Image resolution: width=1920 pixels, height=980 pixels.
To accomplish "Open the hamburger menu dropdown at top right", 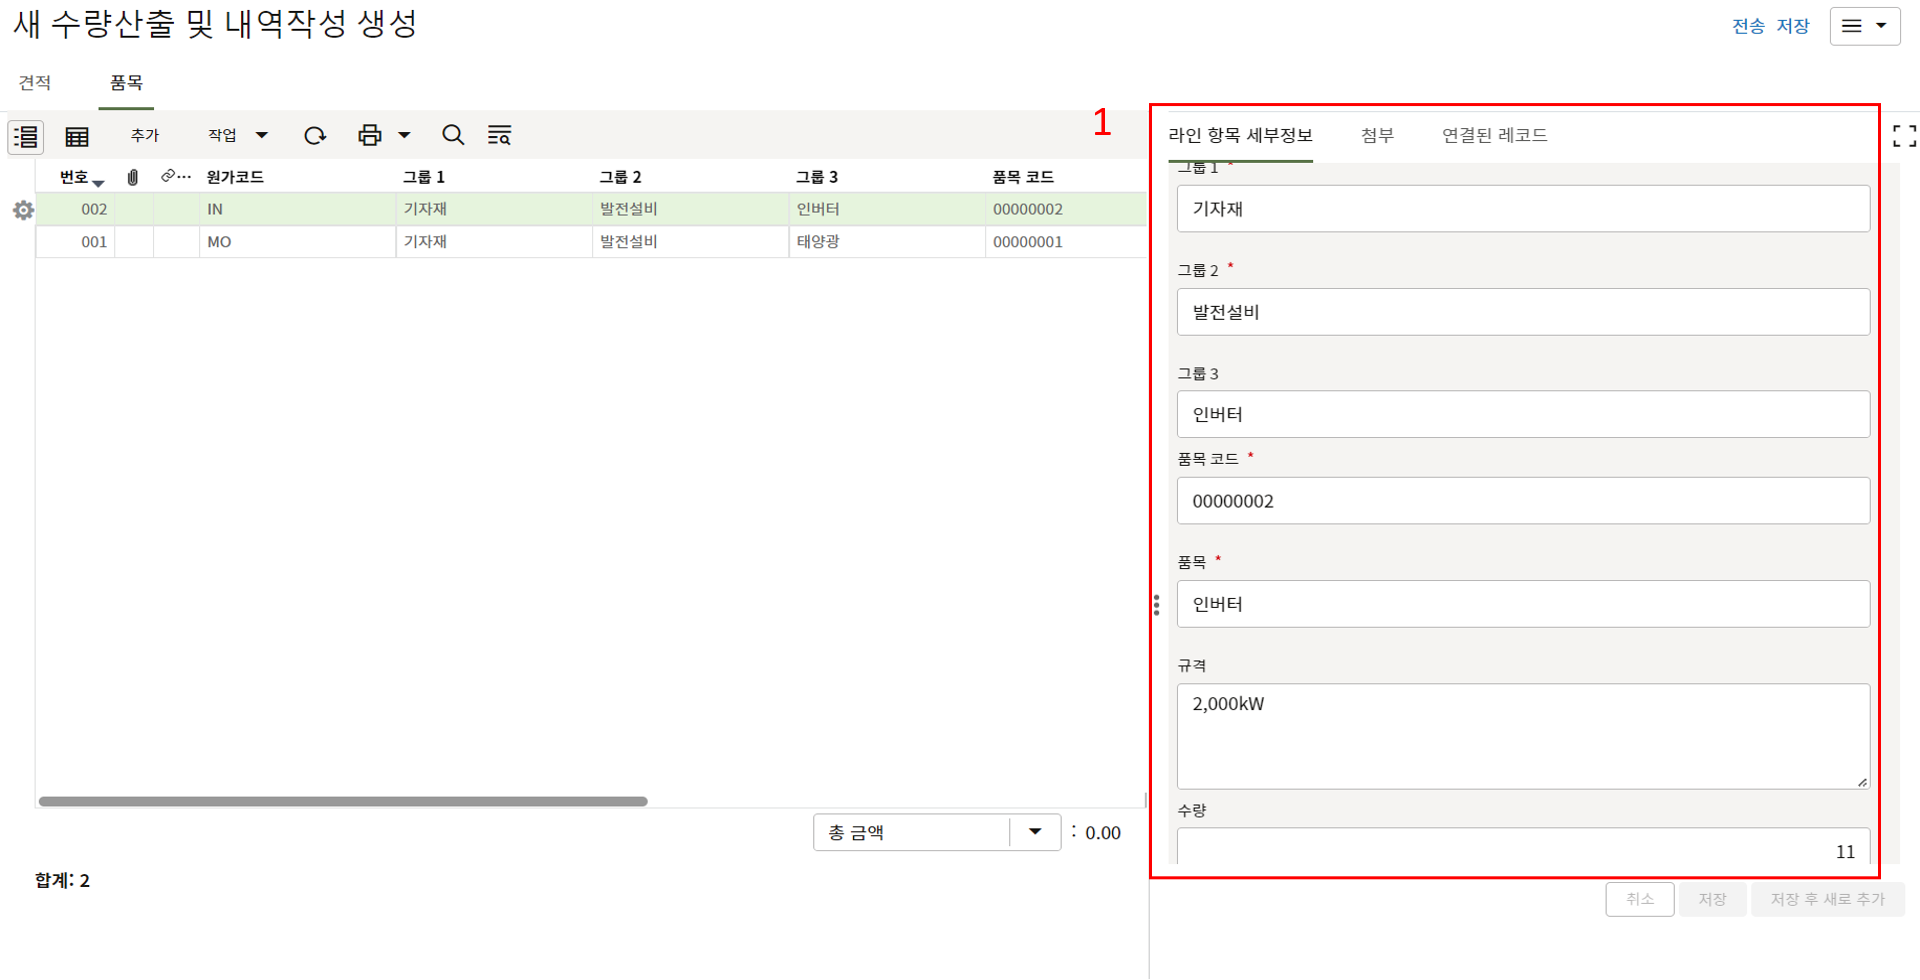I will [x=1864, y=26].
